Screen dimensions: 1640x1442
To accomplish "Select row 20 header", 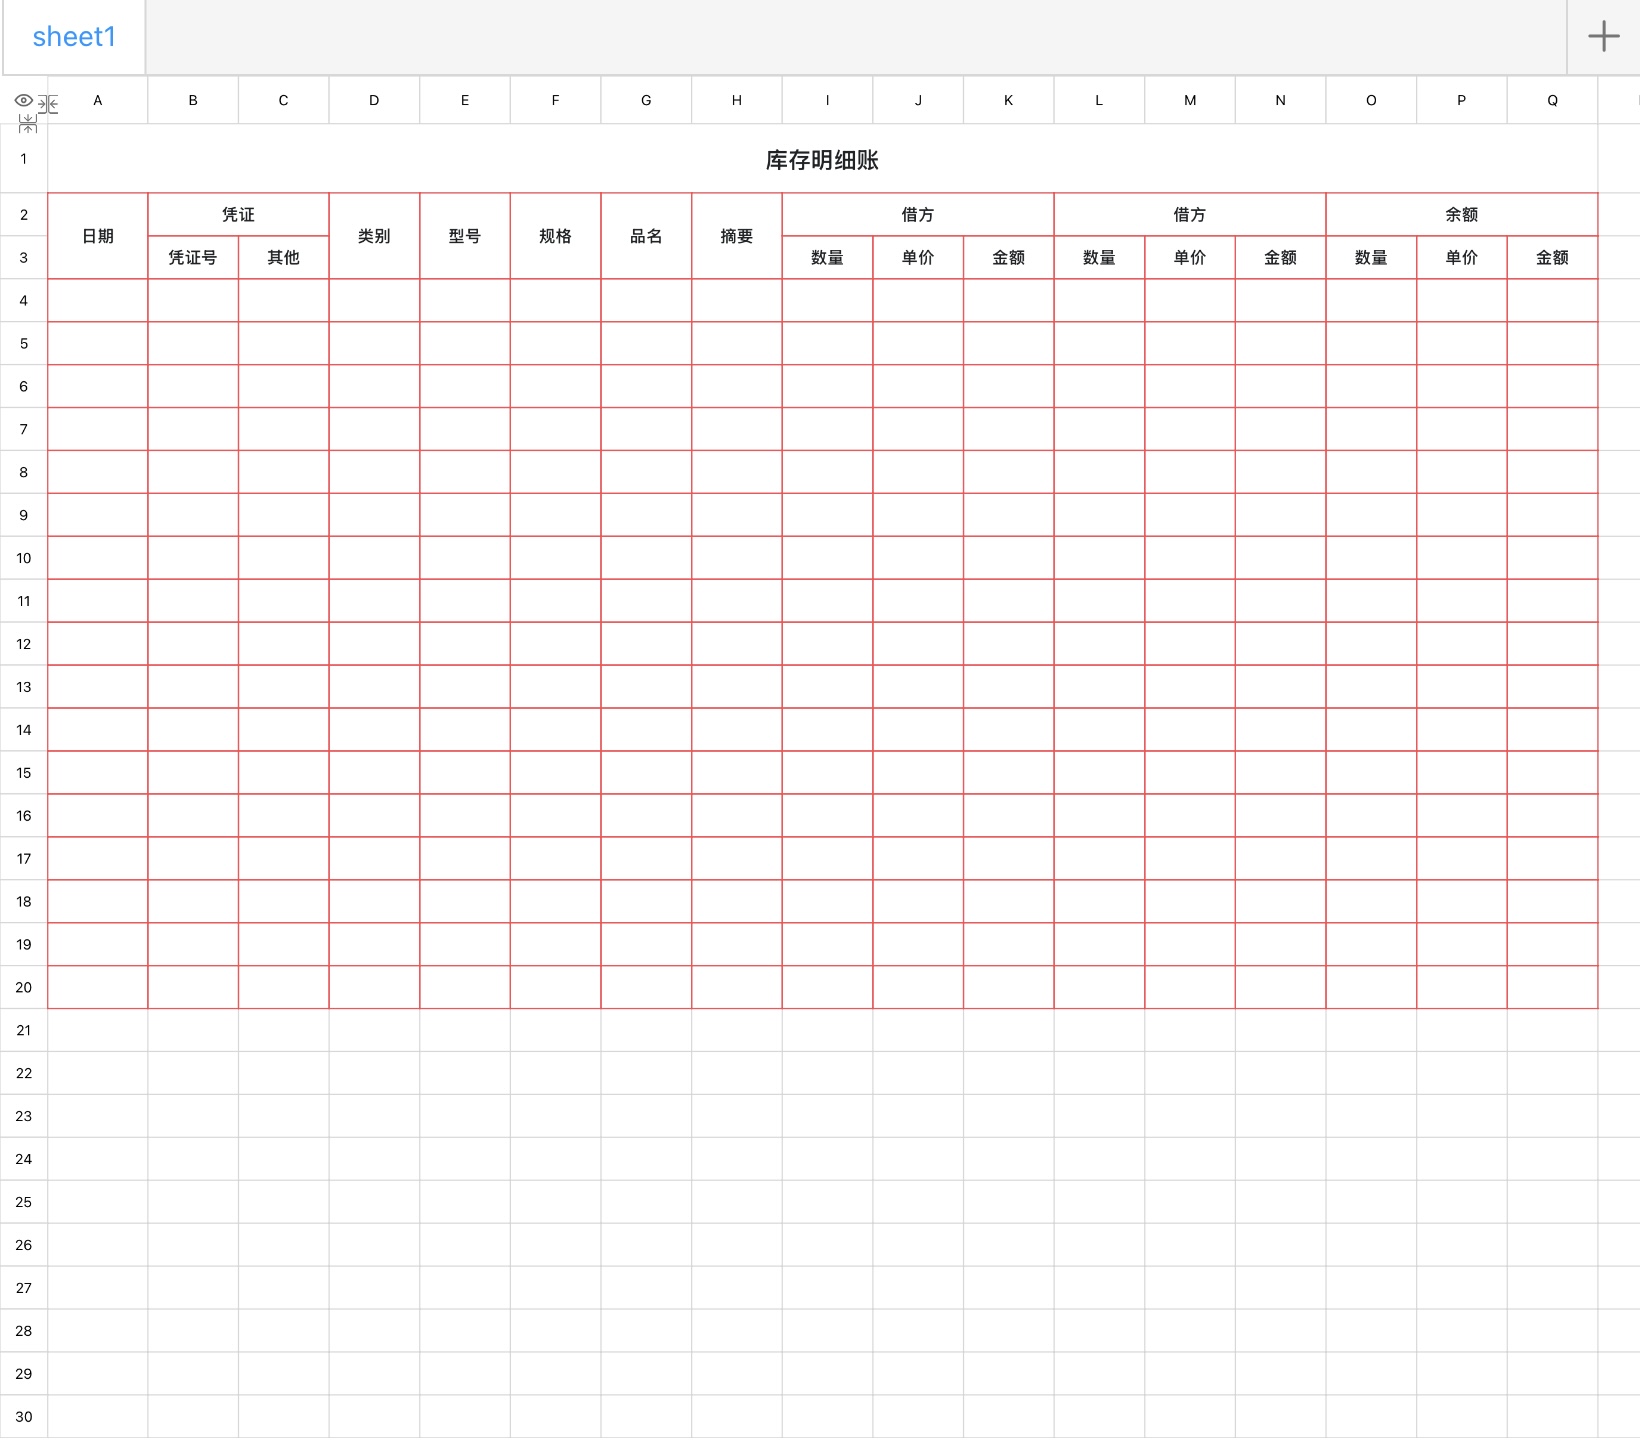I will (x=24, y=987).
